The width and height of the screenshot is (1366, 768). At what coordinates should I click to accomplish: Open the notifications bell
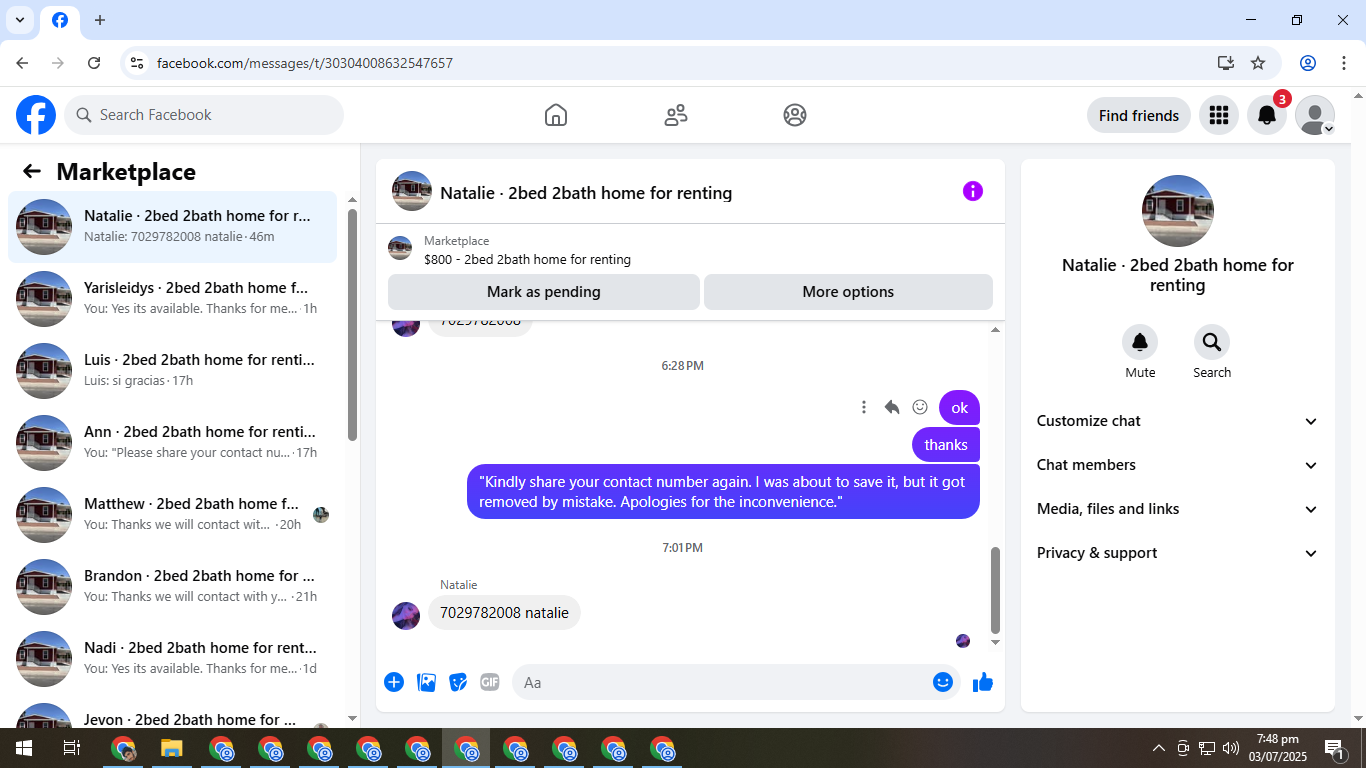point(1266,115)
